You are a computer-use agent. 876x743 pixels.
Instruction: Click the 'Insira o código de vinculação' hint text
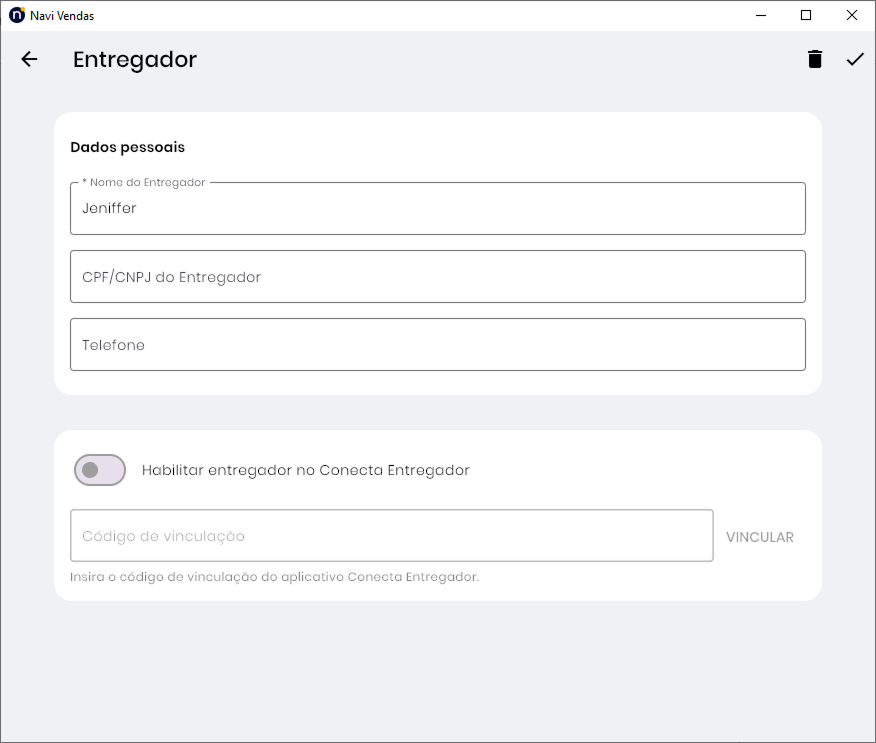(x=274, y=577)
